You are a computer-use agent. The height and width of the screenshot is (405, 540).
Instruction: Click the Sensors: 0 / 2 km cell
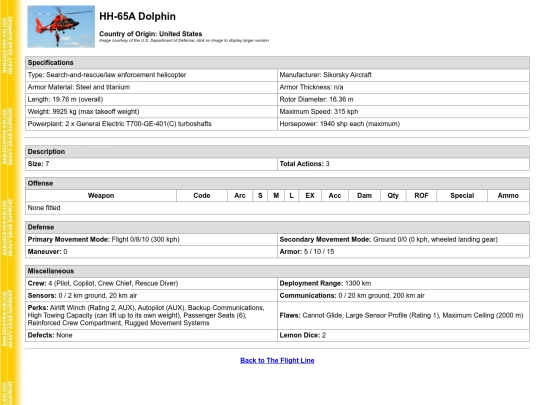pyautogui.click(x=151, y=295)
